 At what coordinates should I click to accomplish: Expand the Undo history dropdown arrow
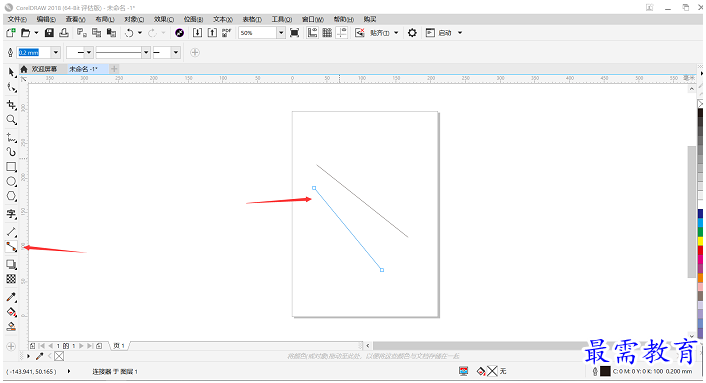pos(140,33)
